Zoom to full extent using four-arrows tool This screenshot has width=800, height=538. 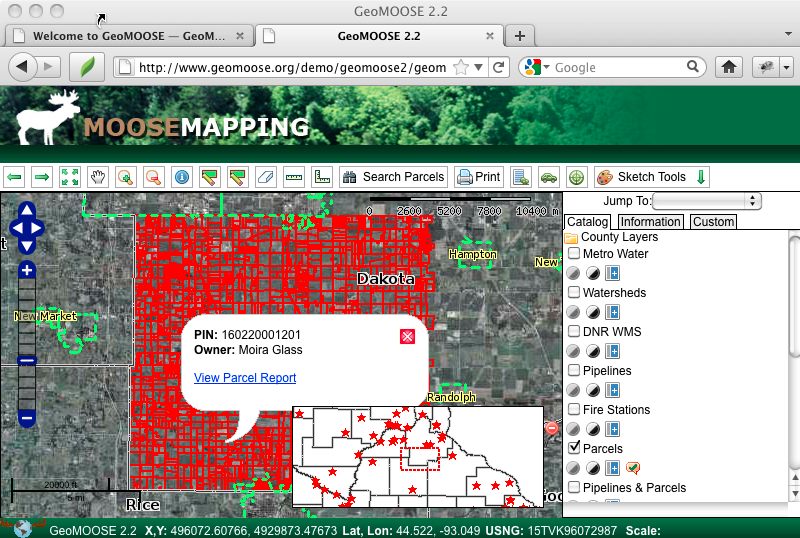(70, 177)
